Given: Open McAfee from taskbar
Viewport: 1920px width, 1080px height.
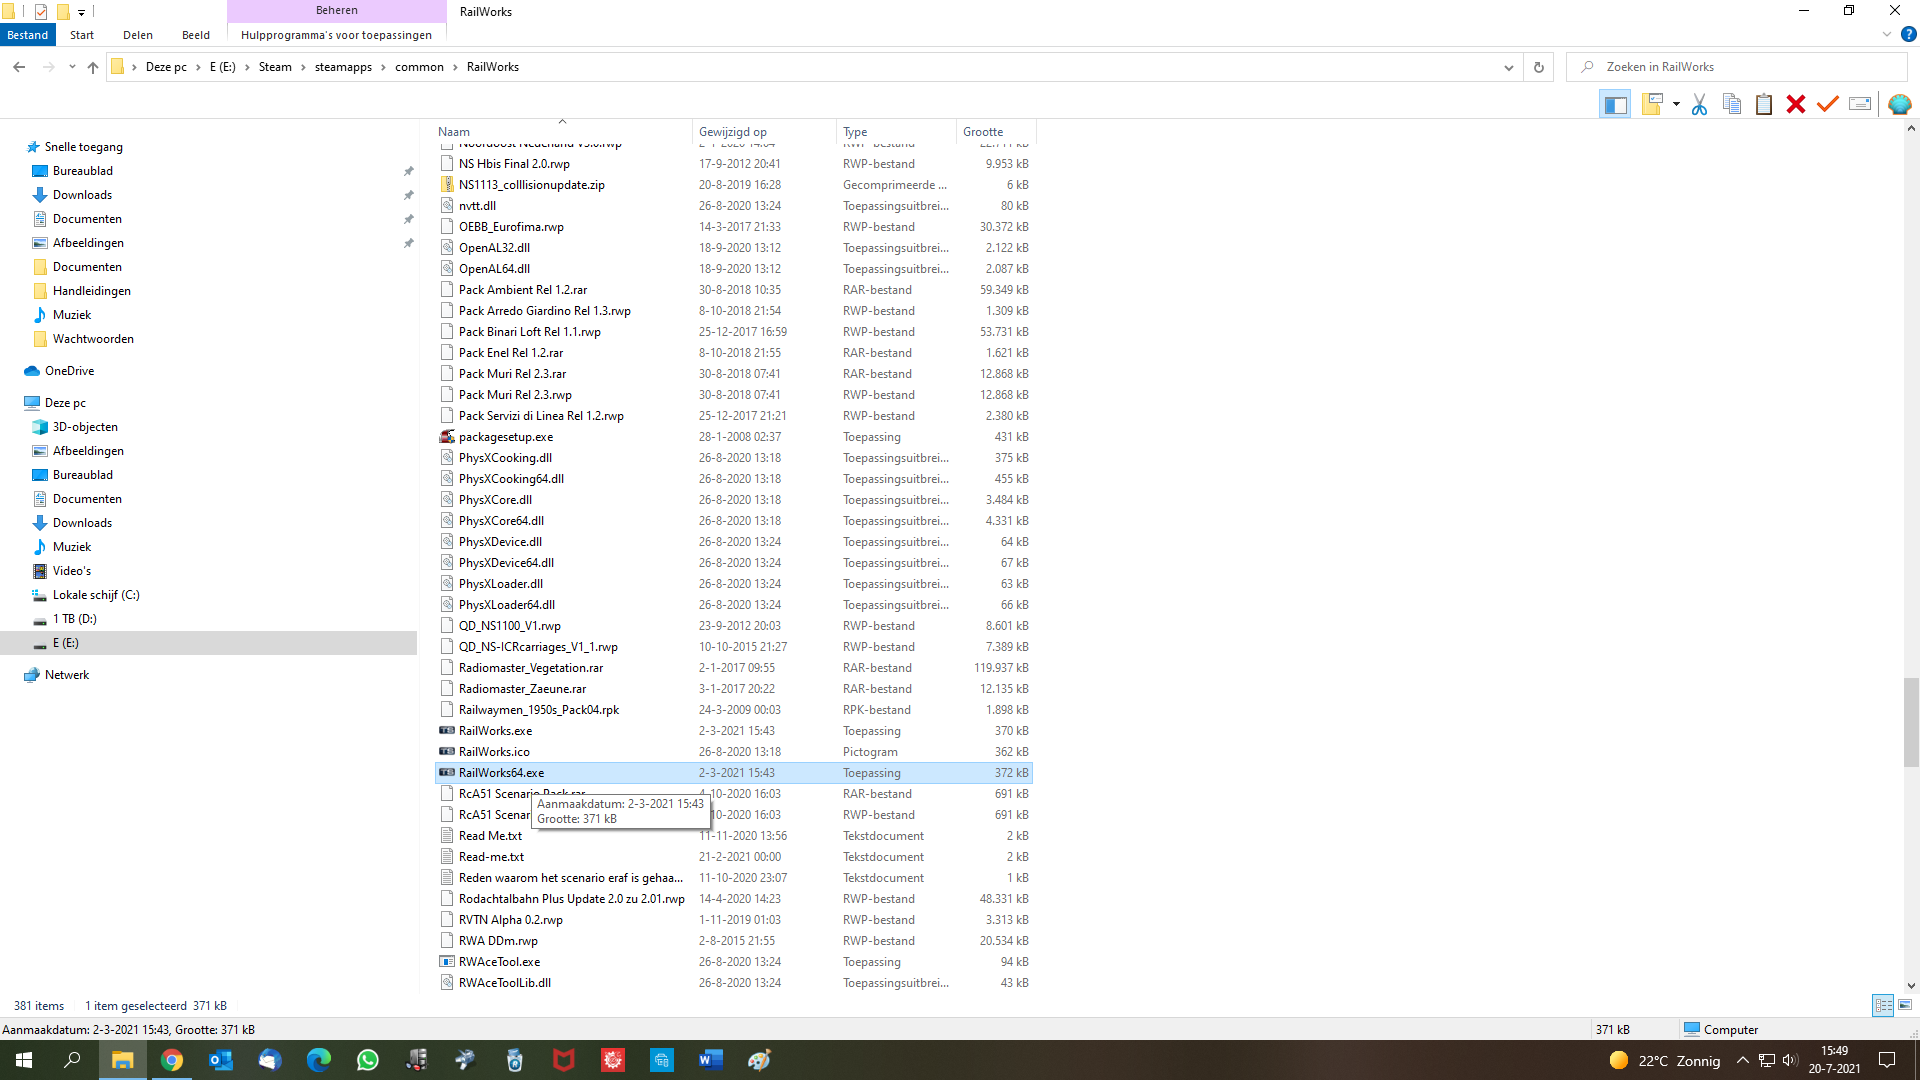Looking at the screenshot, I should [x=564, y=1060].
